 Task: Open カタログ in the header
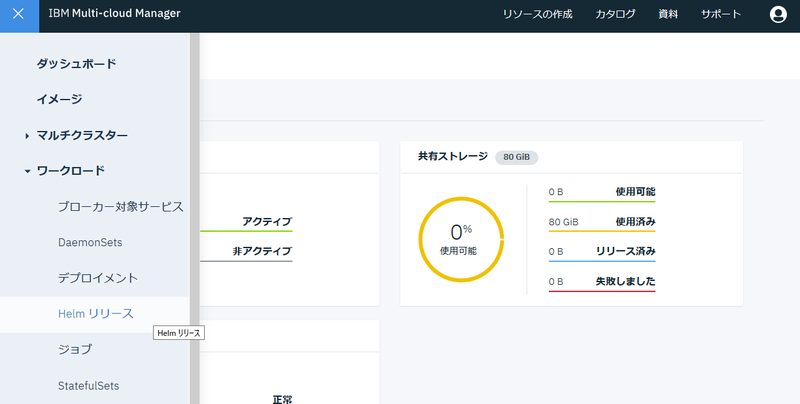coord(615,14)
